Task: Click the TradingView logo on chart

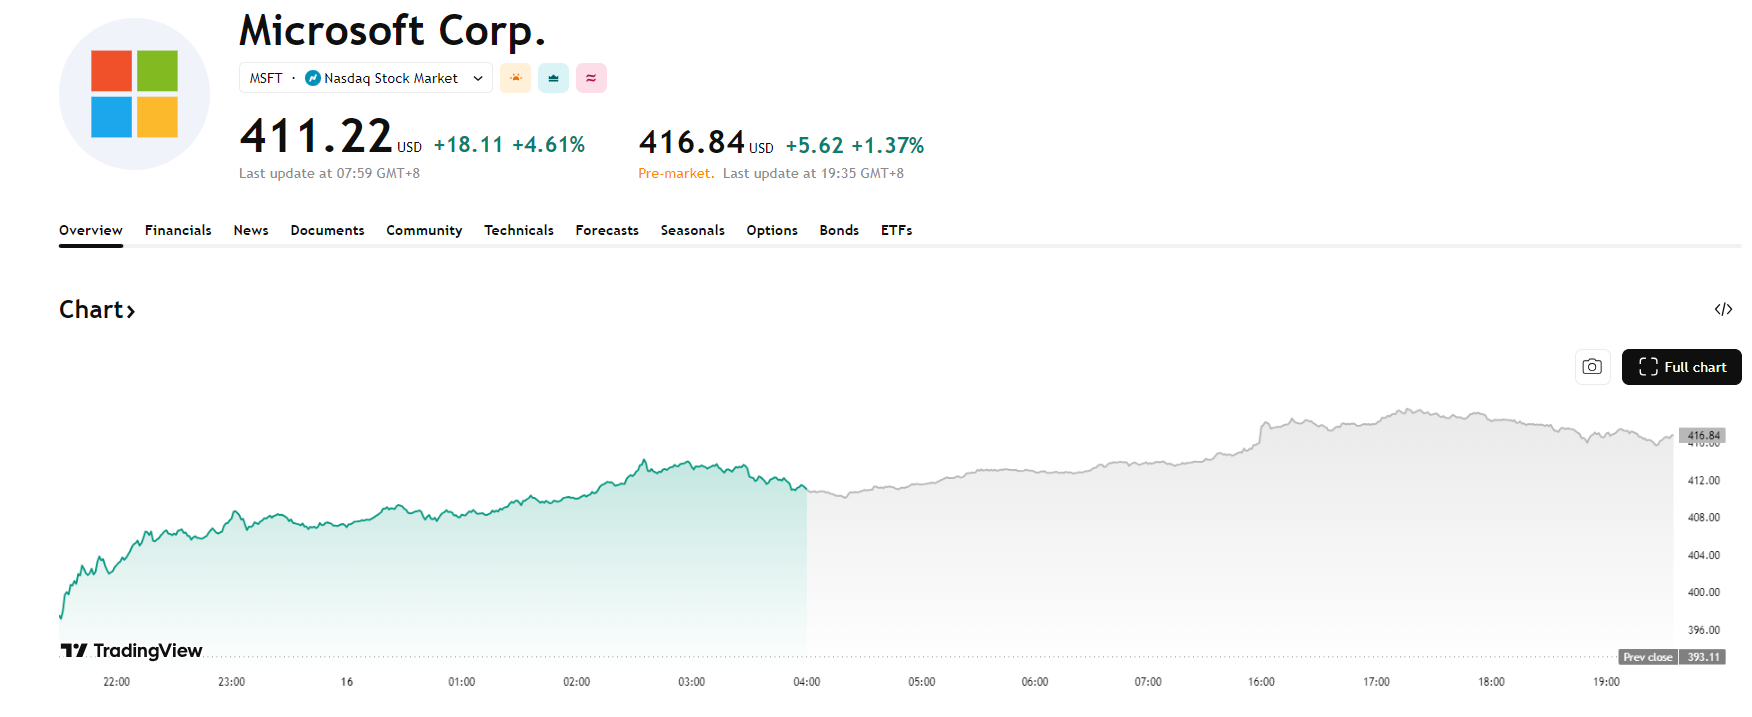Action: tap(132, 651)
